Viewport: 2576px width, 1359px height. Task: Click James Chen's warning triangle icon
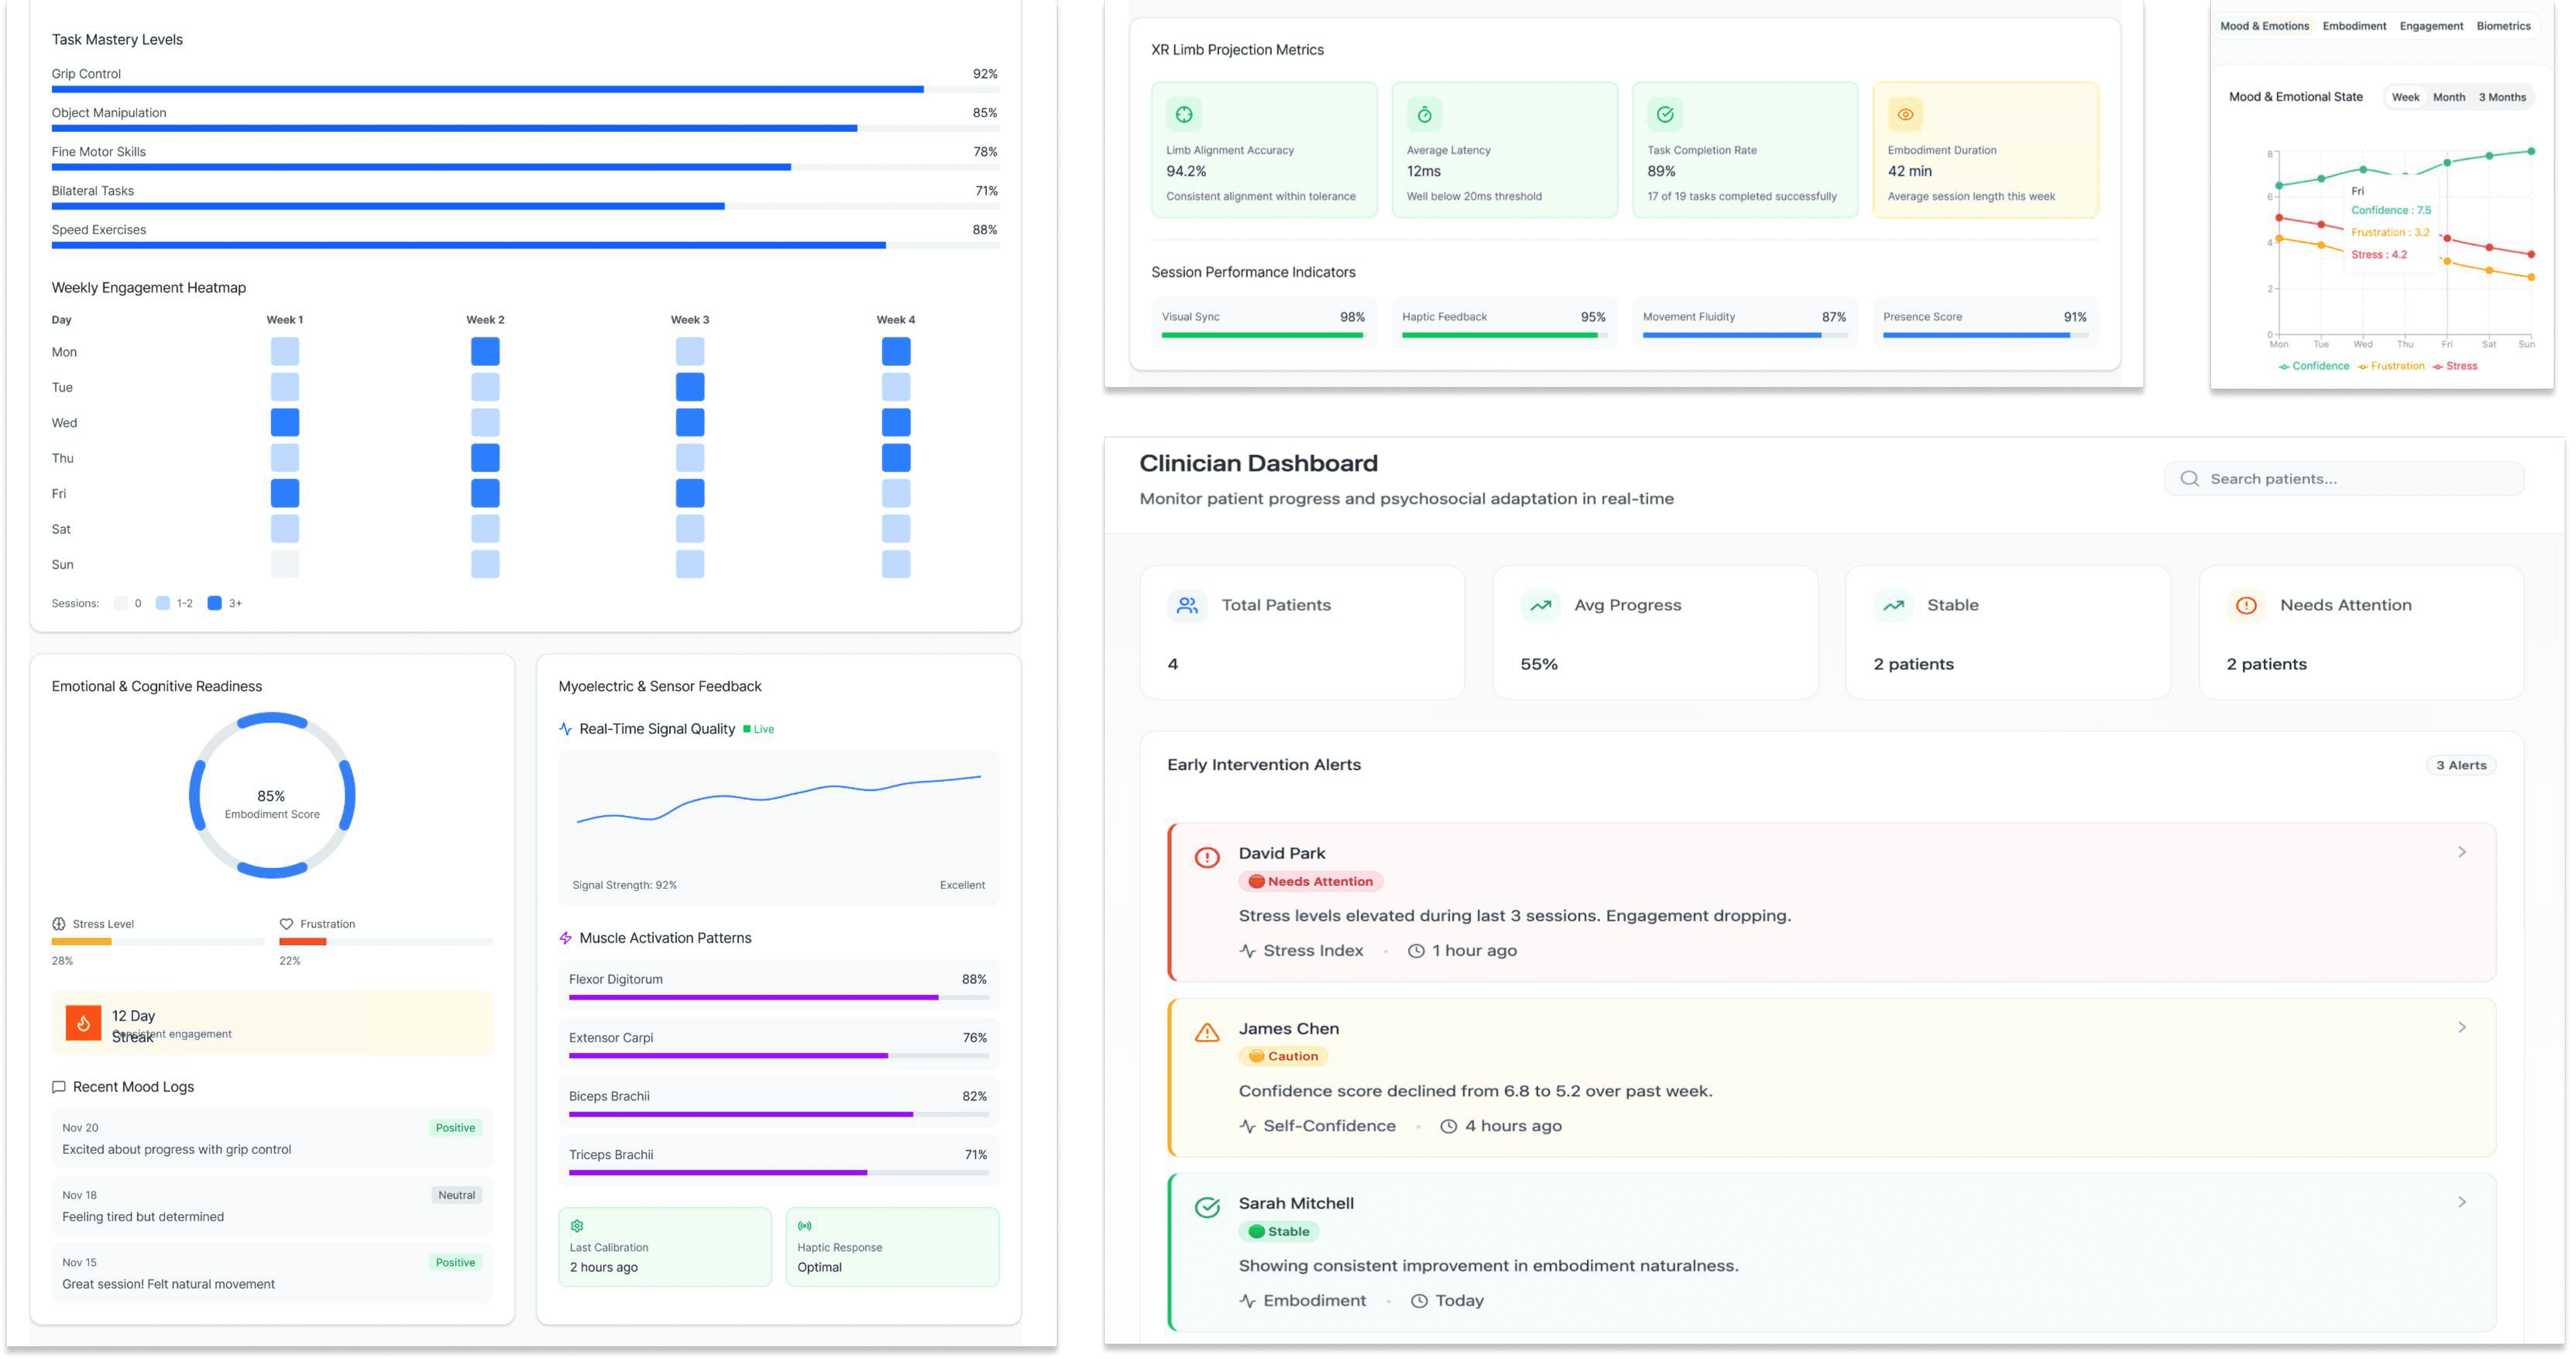tap(1207, 1032)
